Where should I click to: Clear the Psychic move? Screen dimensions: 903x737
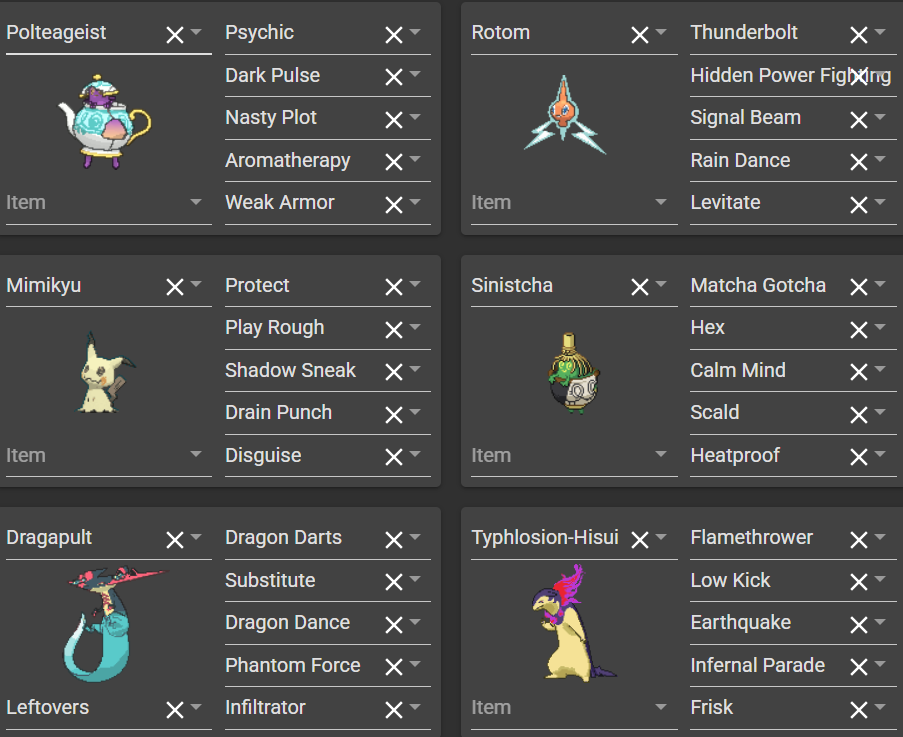(394, 35)
